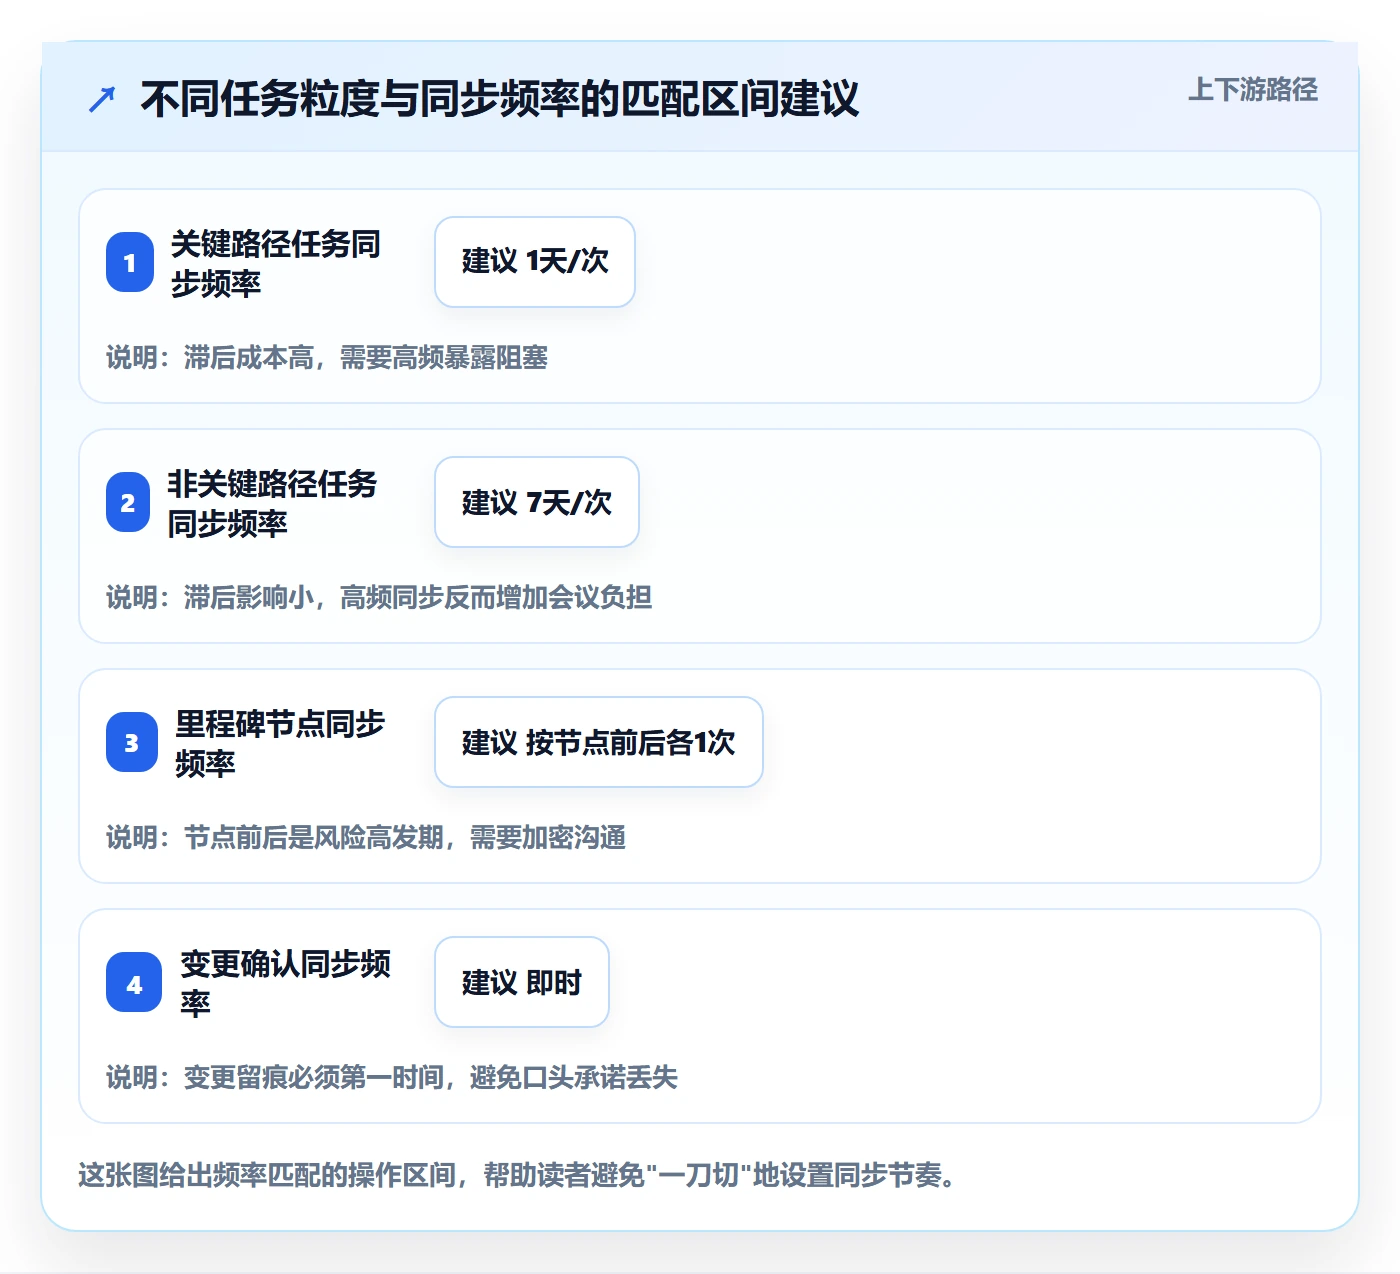Click the heading 里程碑节点同步频率
The width and height of the screenshot is (1400, 1274).
[280, 743]
